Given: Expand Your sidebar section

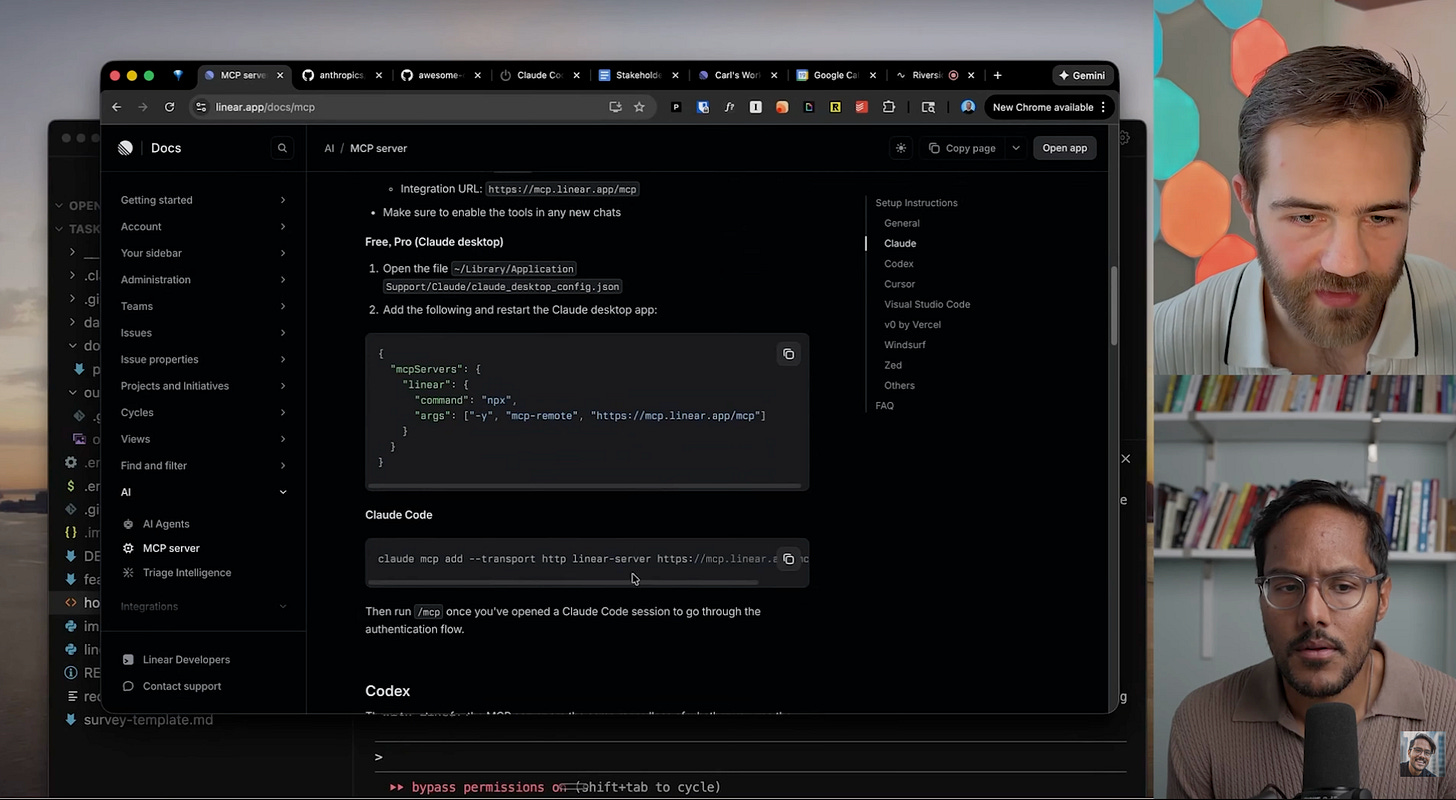Looking at the screenshot, I should (x=203, y=253).
